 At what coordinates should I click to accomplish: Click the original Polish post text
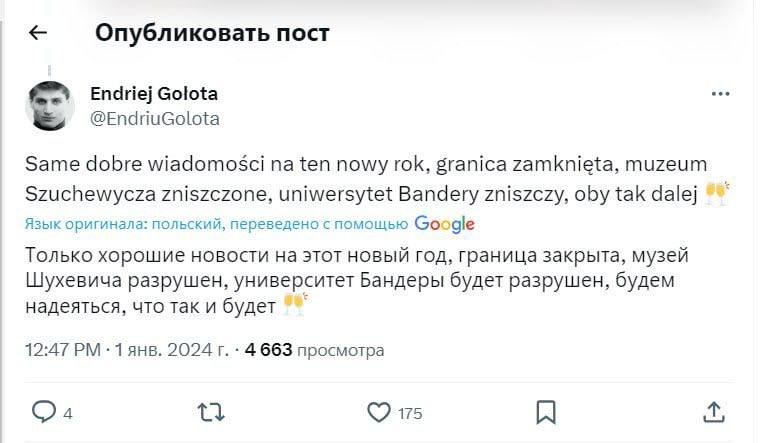point(360,178)
